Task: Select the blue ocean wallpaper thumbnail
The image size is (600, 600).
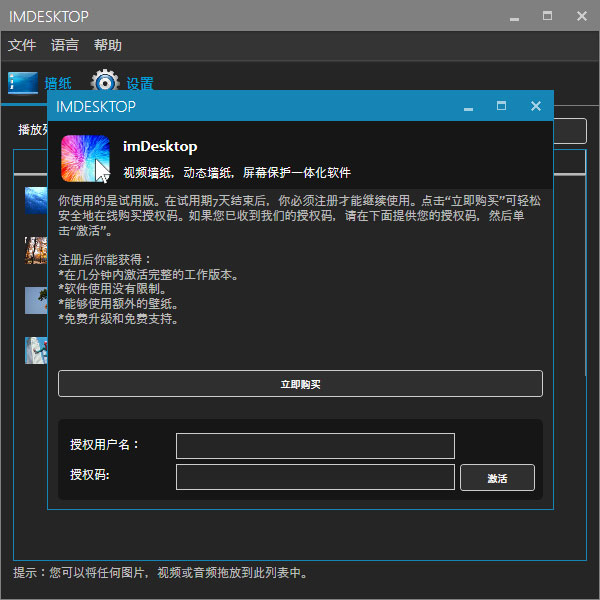Action: [36, 201]
